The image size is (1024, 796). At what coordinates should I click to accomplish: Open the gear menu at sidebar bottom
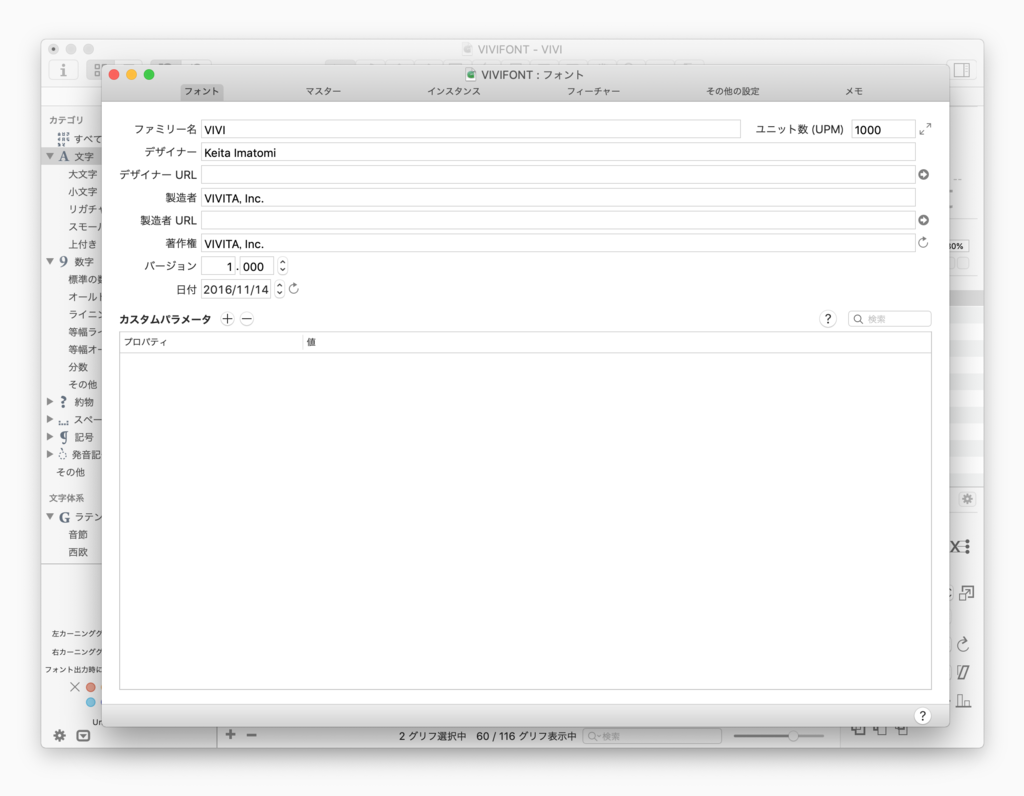tap(59, 735)
